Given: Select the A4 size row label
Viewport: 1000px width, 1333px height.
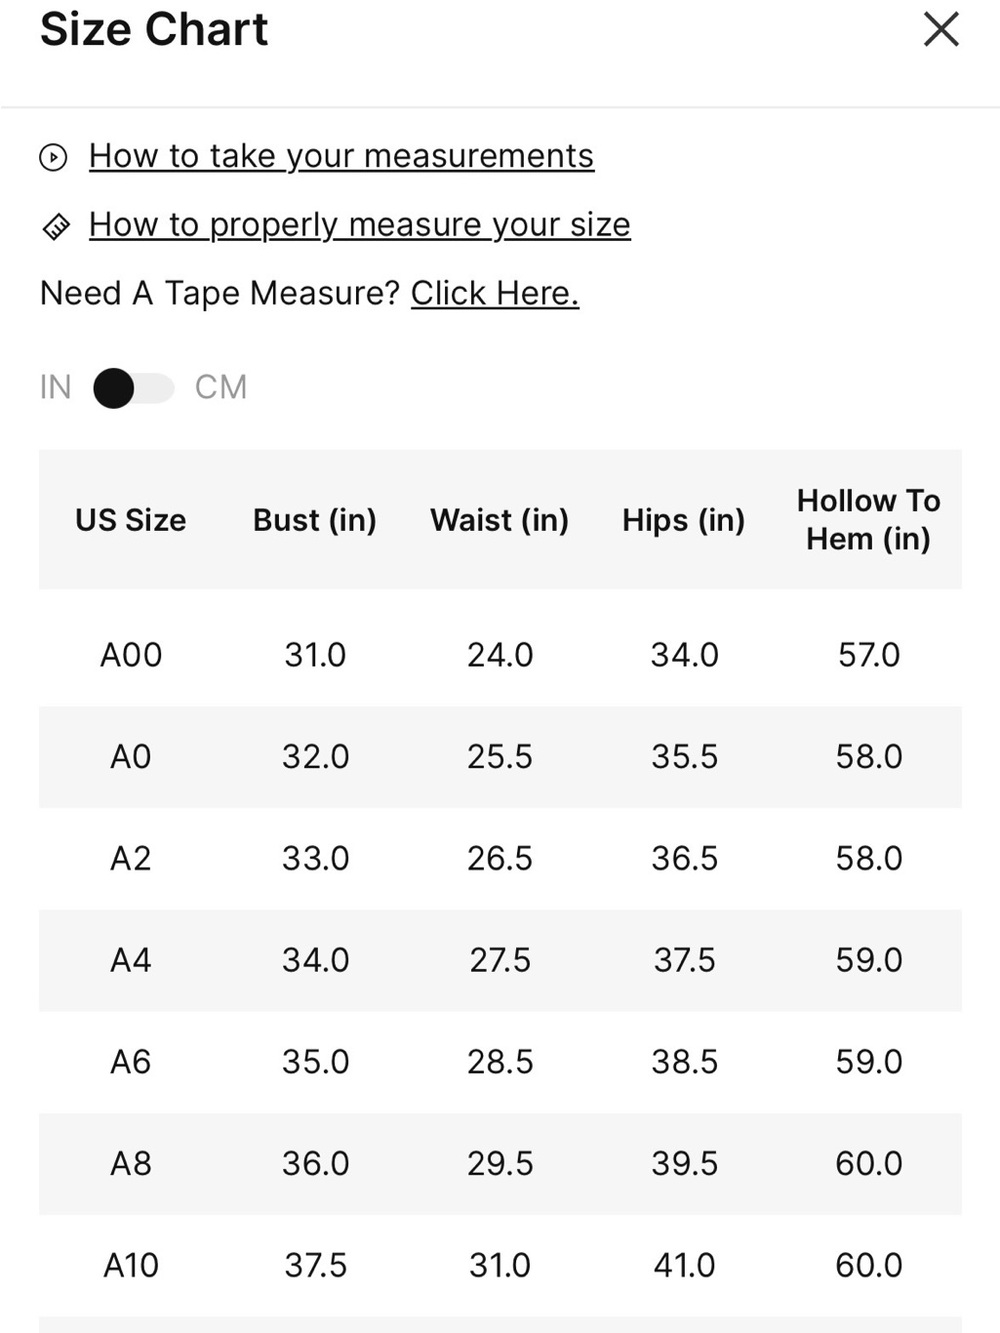Looking at the screenshot, I should click(x=131, y=960).
